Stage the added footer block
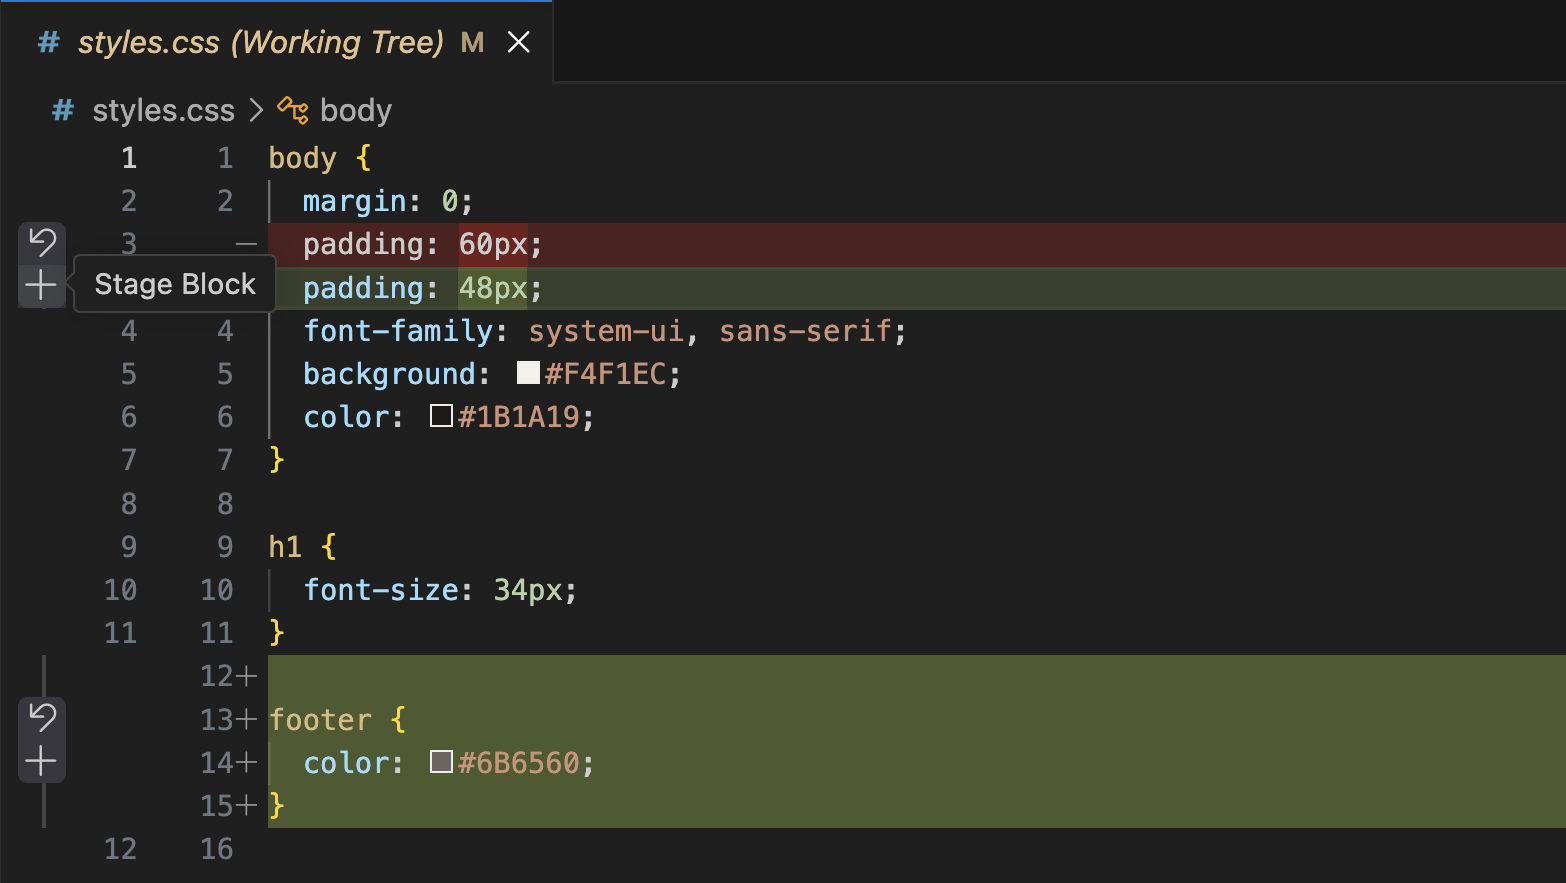The width and height of the screenshot is (1566, 883). (x=41, y=761)
